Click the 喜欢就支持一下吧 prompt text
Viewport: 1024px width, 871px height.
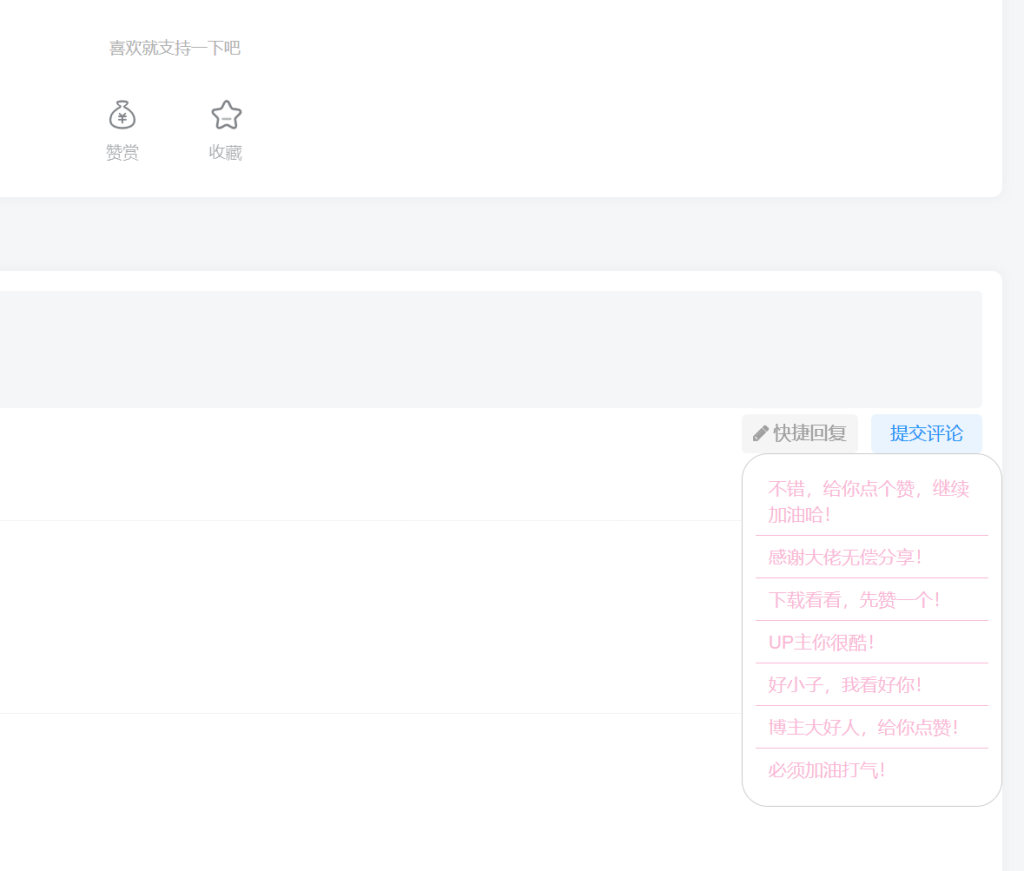[175, 48]
